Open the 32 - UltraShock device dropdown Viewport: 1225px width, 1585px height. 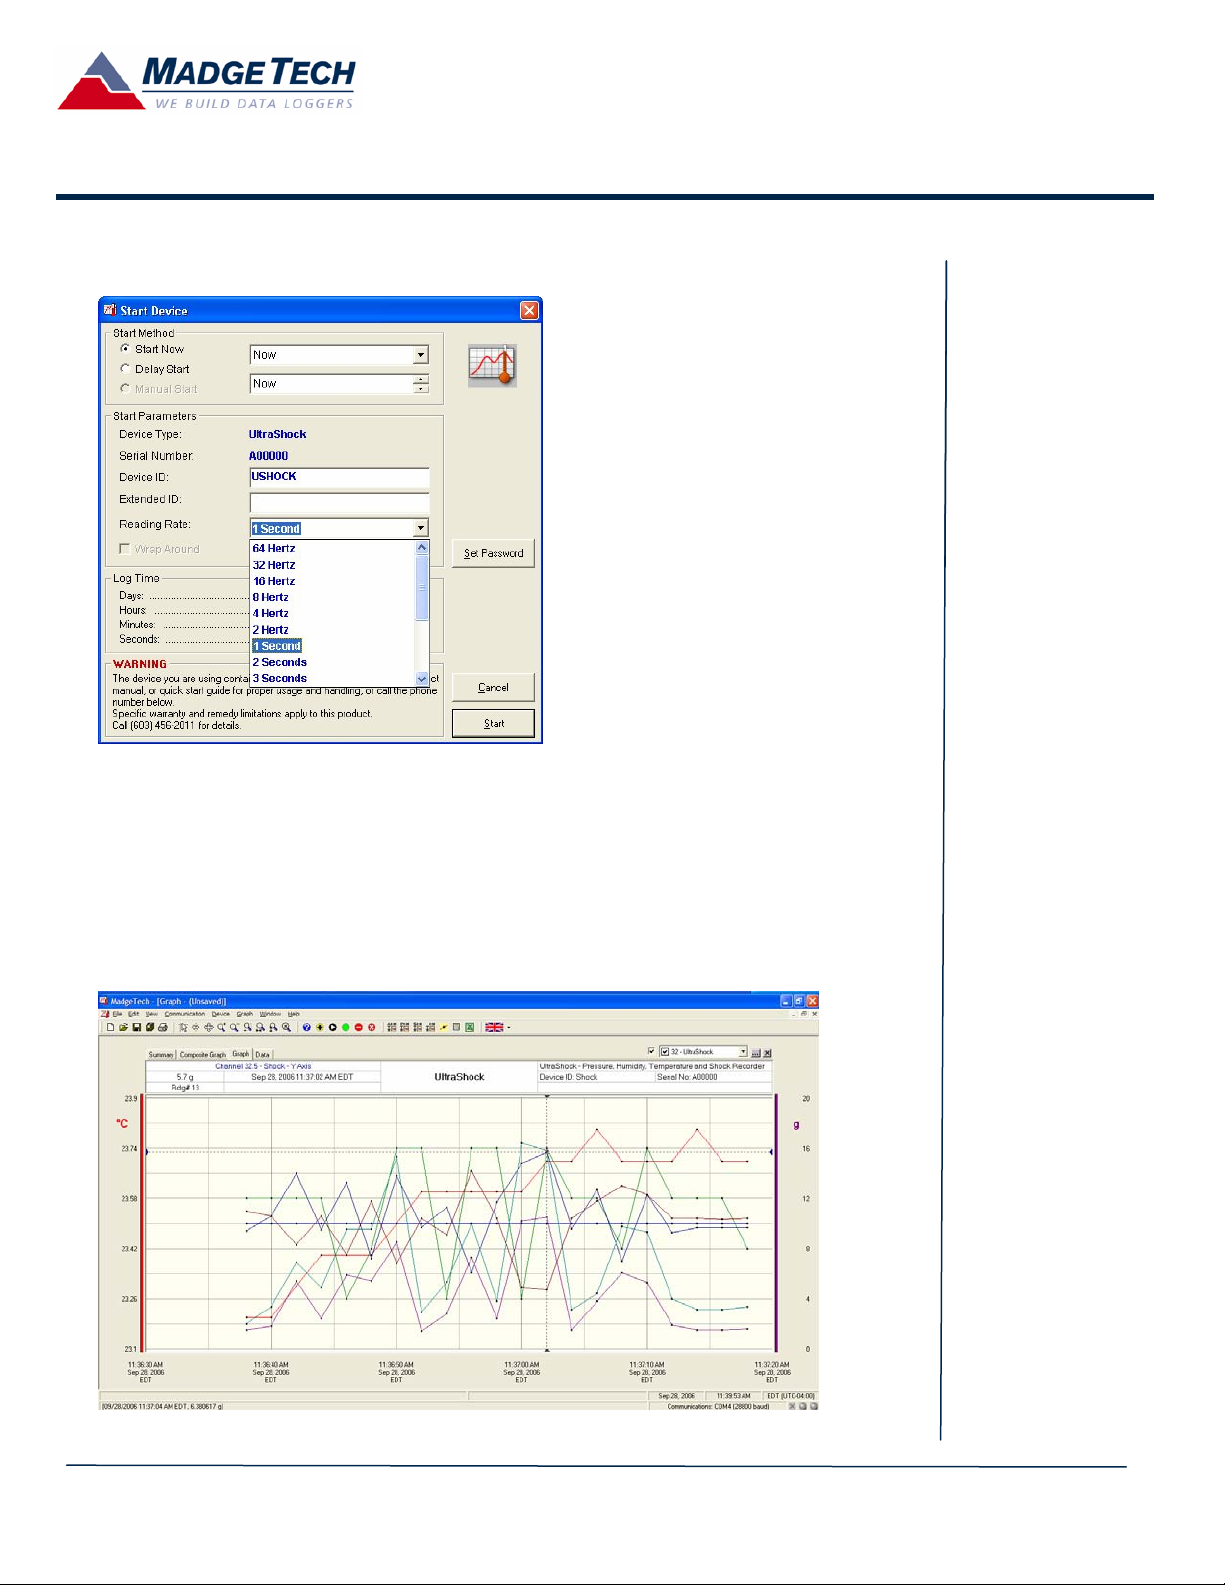click(742, 1051)
